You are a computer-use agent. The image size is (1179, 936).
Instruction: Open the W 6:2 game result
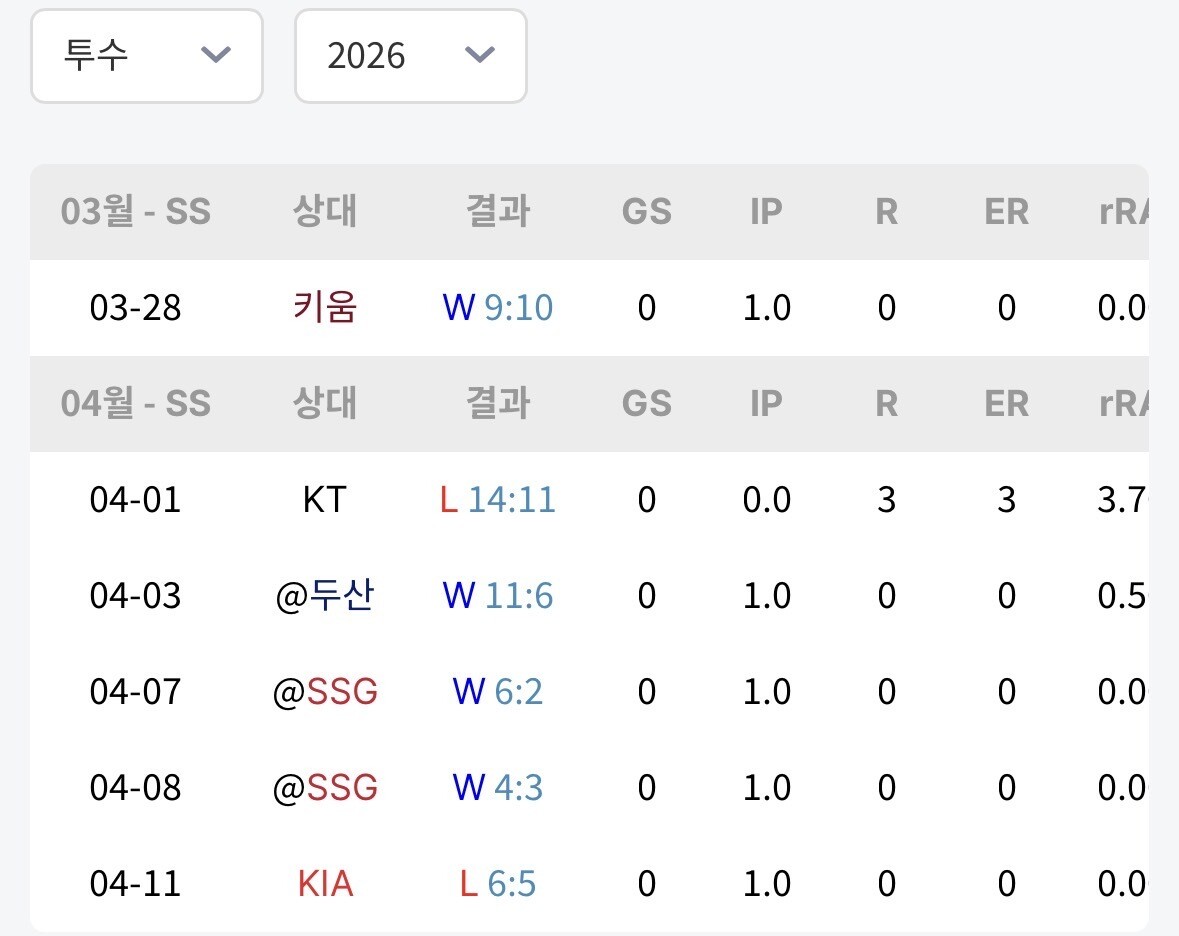click(497, 692)
